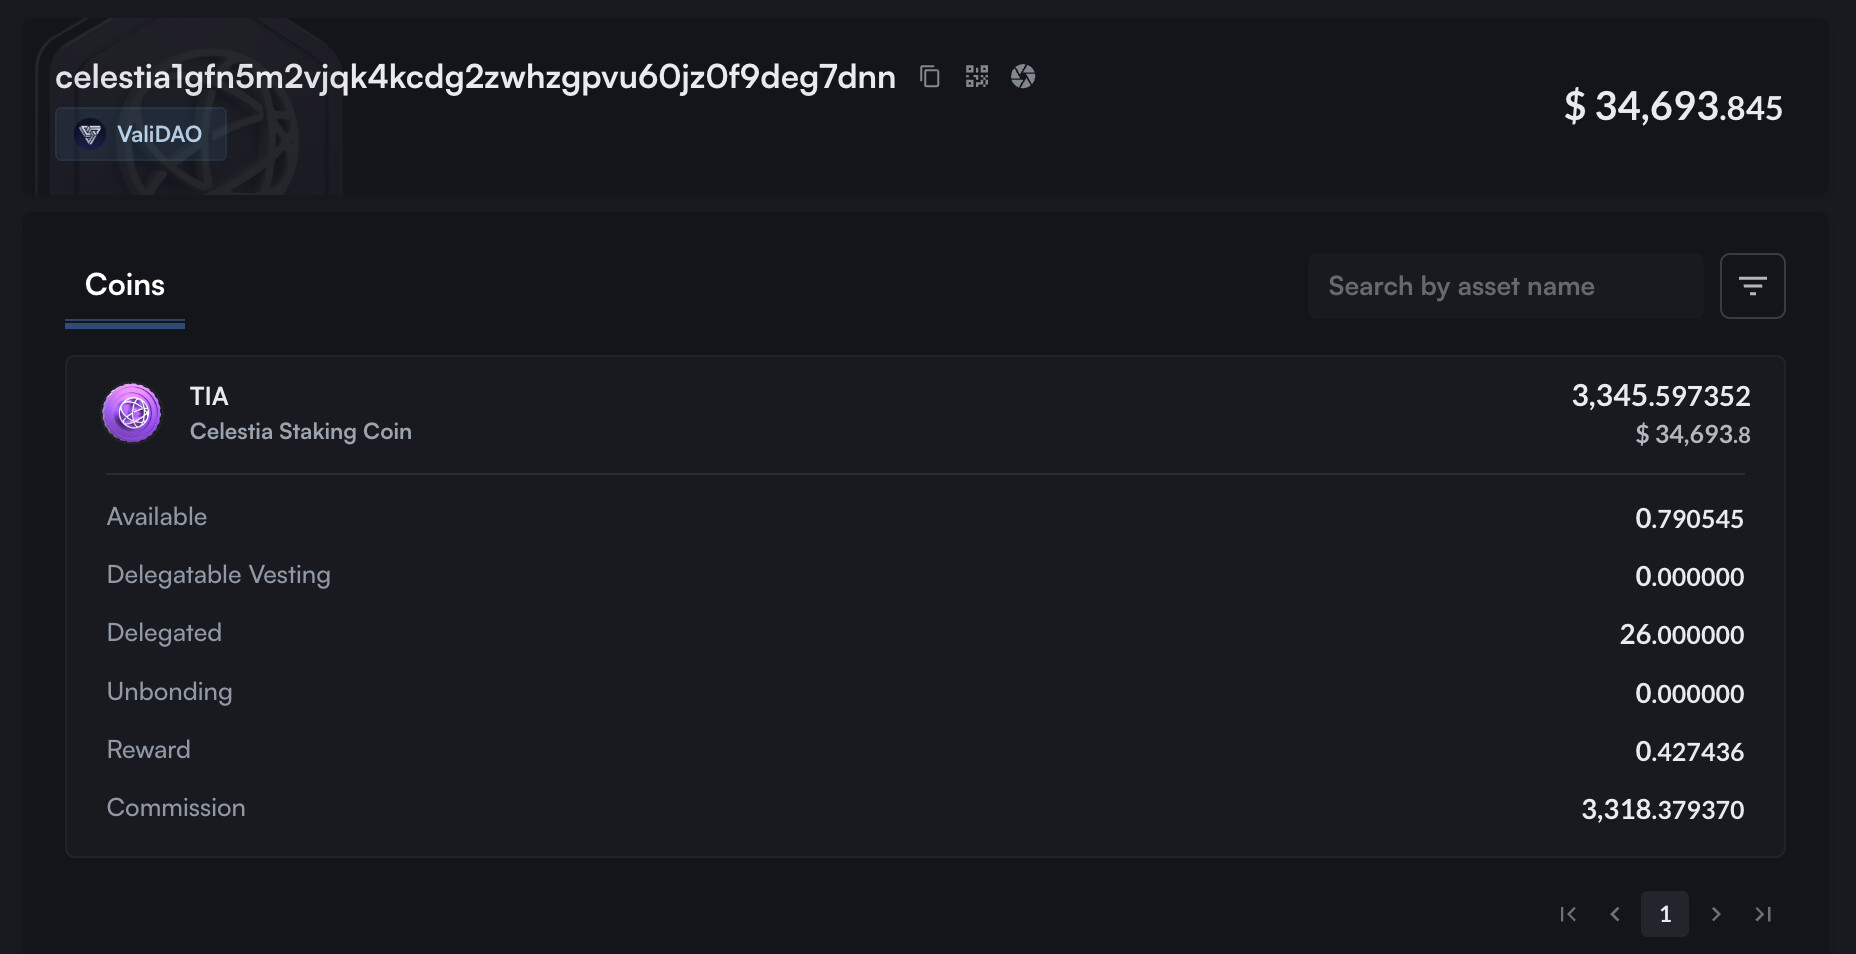Select page 1 in pagination
1856x954 pixels.
(1665, 914)
